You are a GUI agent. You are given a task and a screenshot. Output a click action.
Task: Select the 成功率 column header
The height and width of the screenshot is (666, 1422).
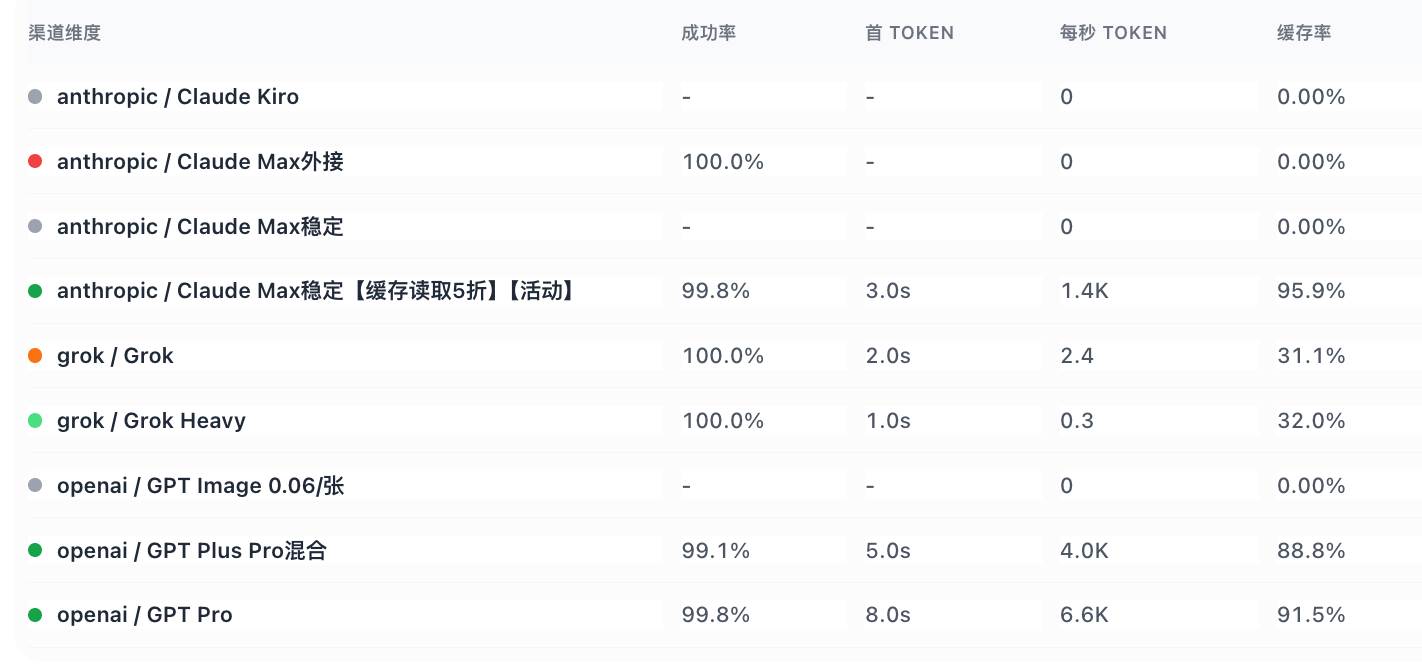coord(709,33)
